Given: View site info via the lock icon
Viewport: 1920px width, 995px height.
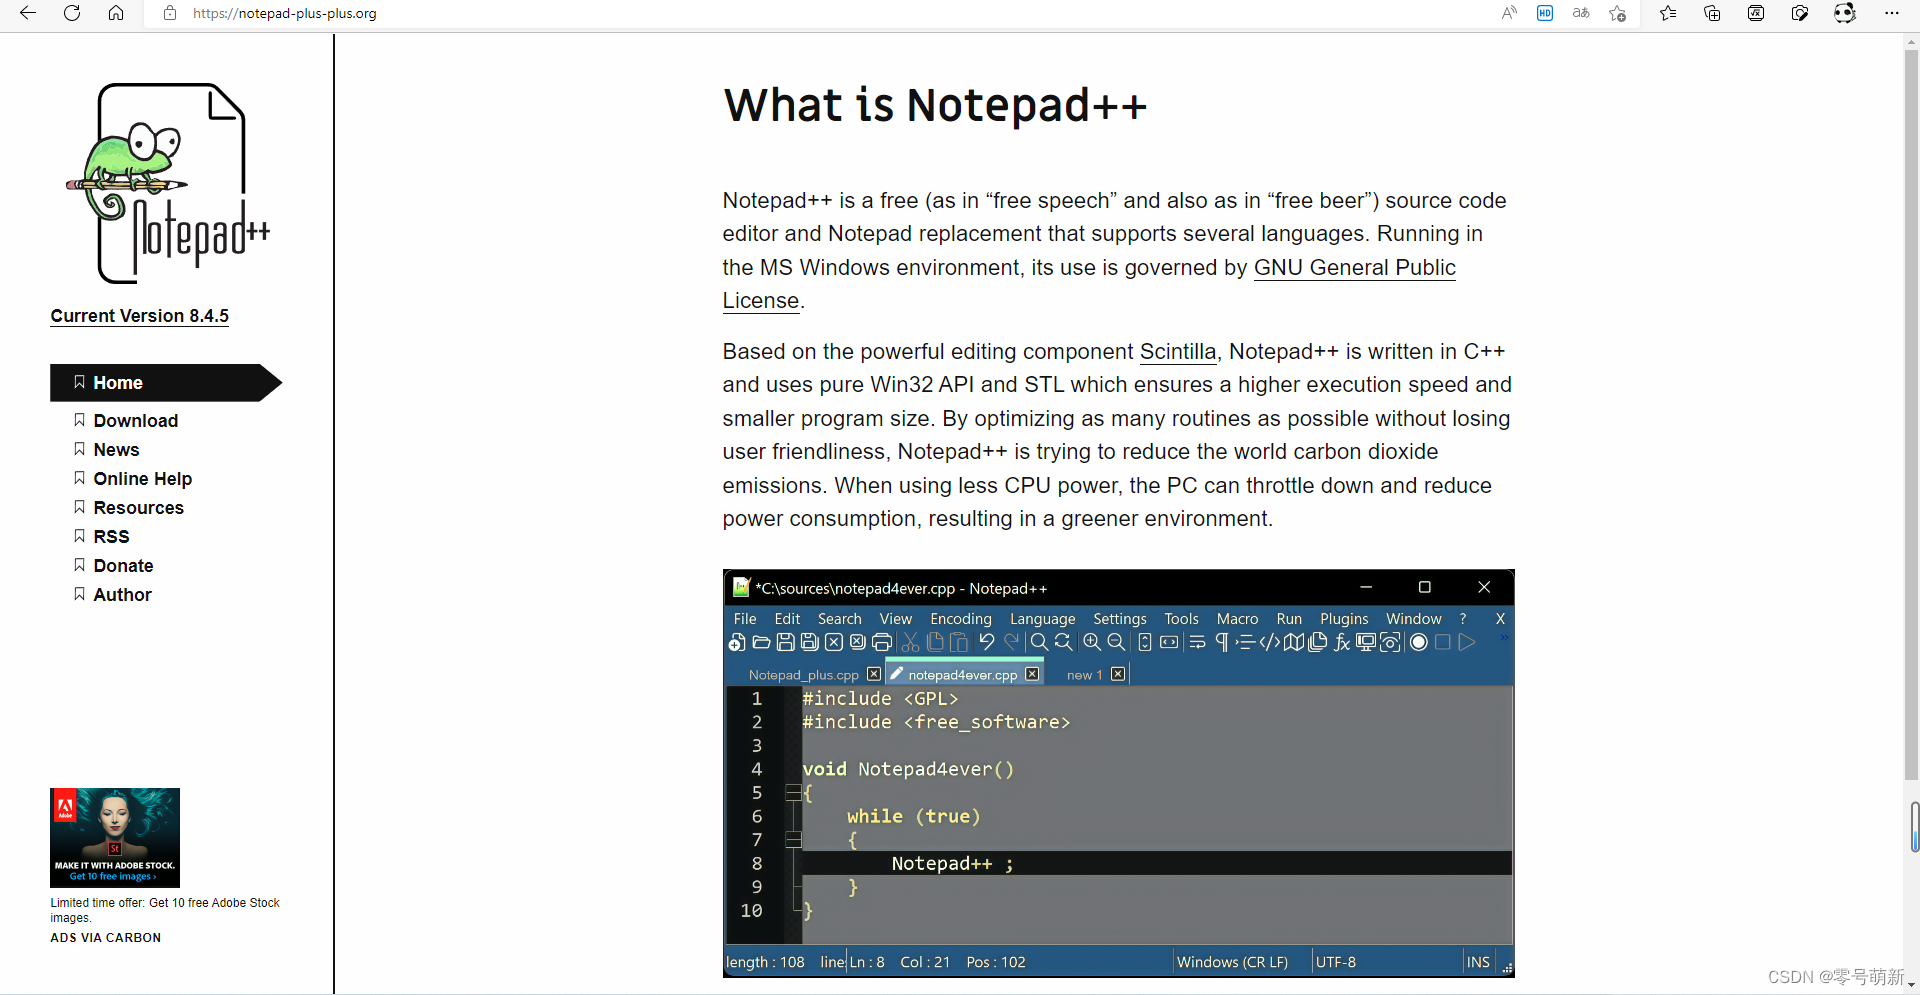Looking at the screenshot, I should click(x=170, y=13).
